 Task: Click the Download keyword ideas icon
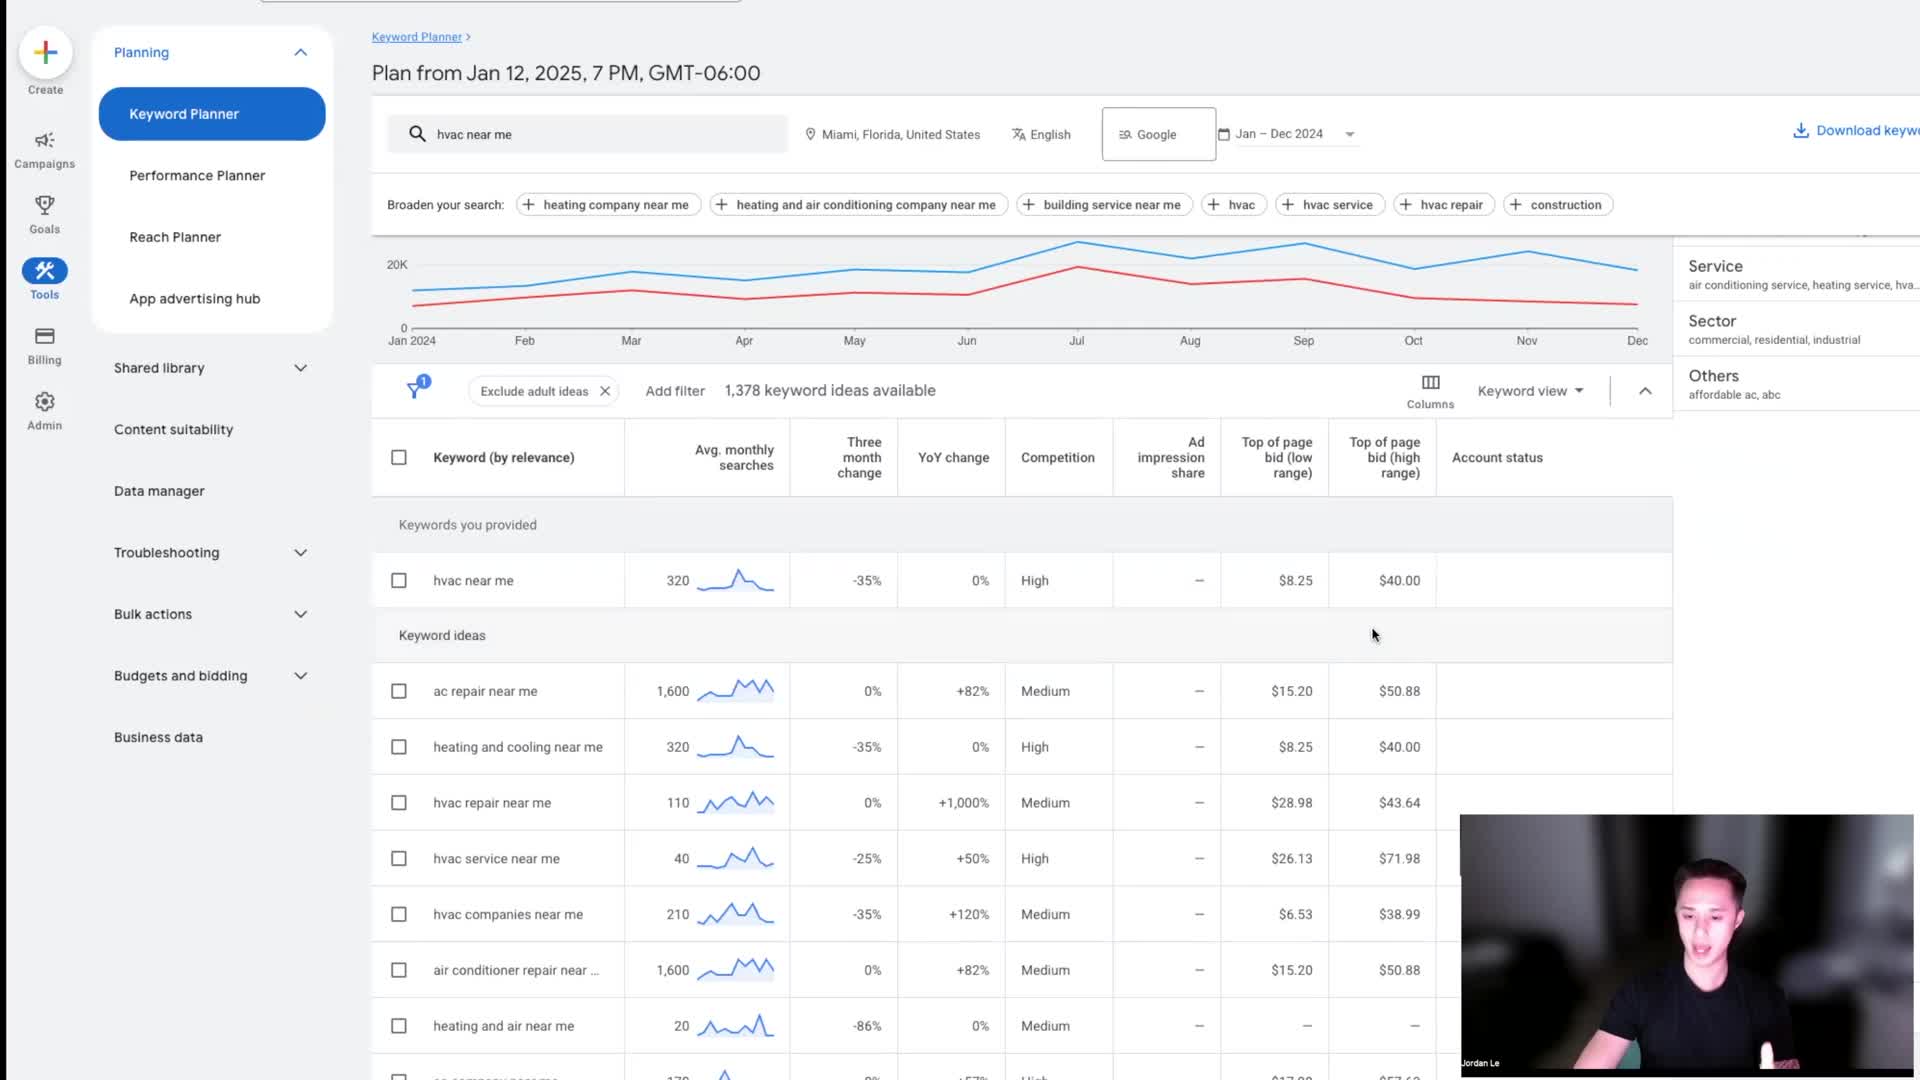click(x=1800, y=131)
